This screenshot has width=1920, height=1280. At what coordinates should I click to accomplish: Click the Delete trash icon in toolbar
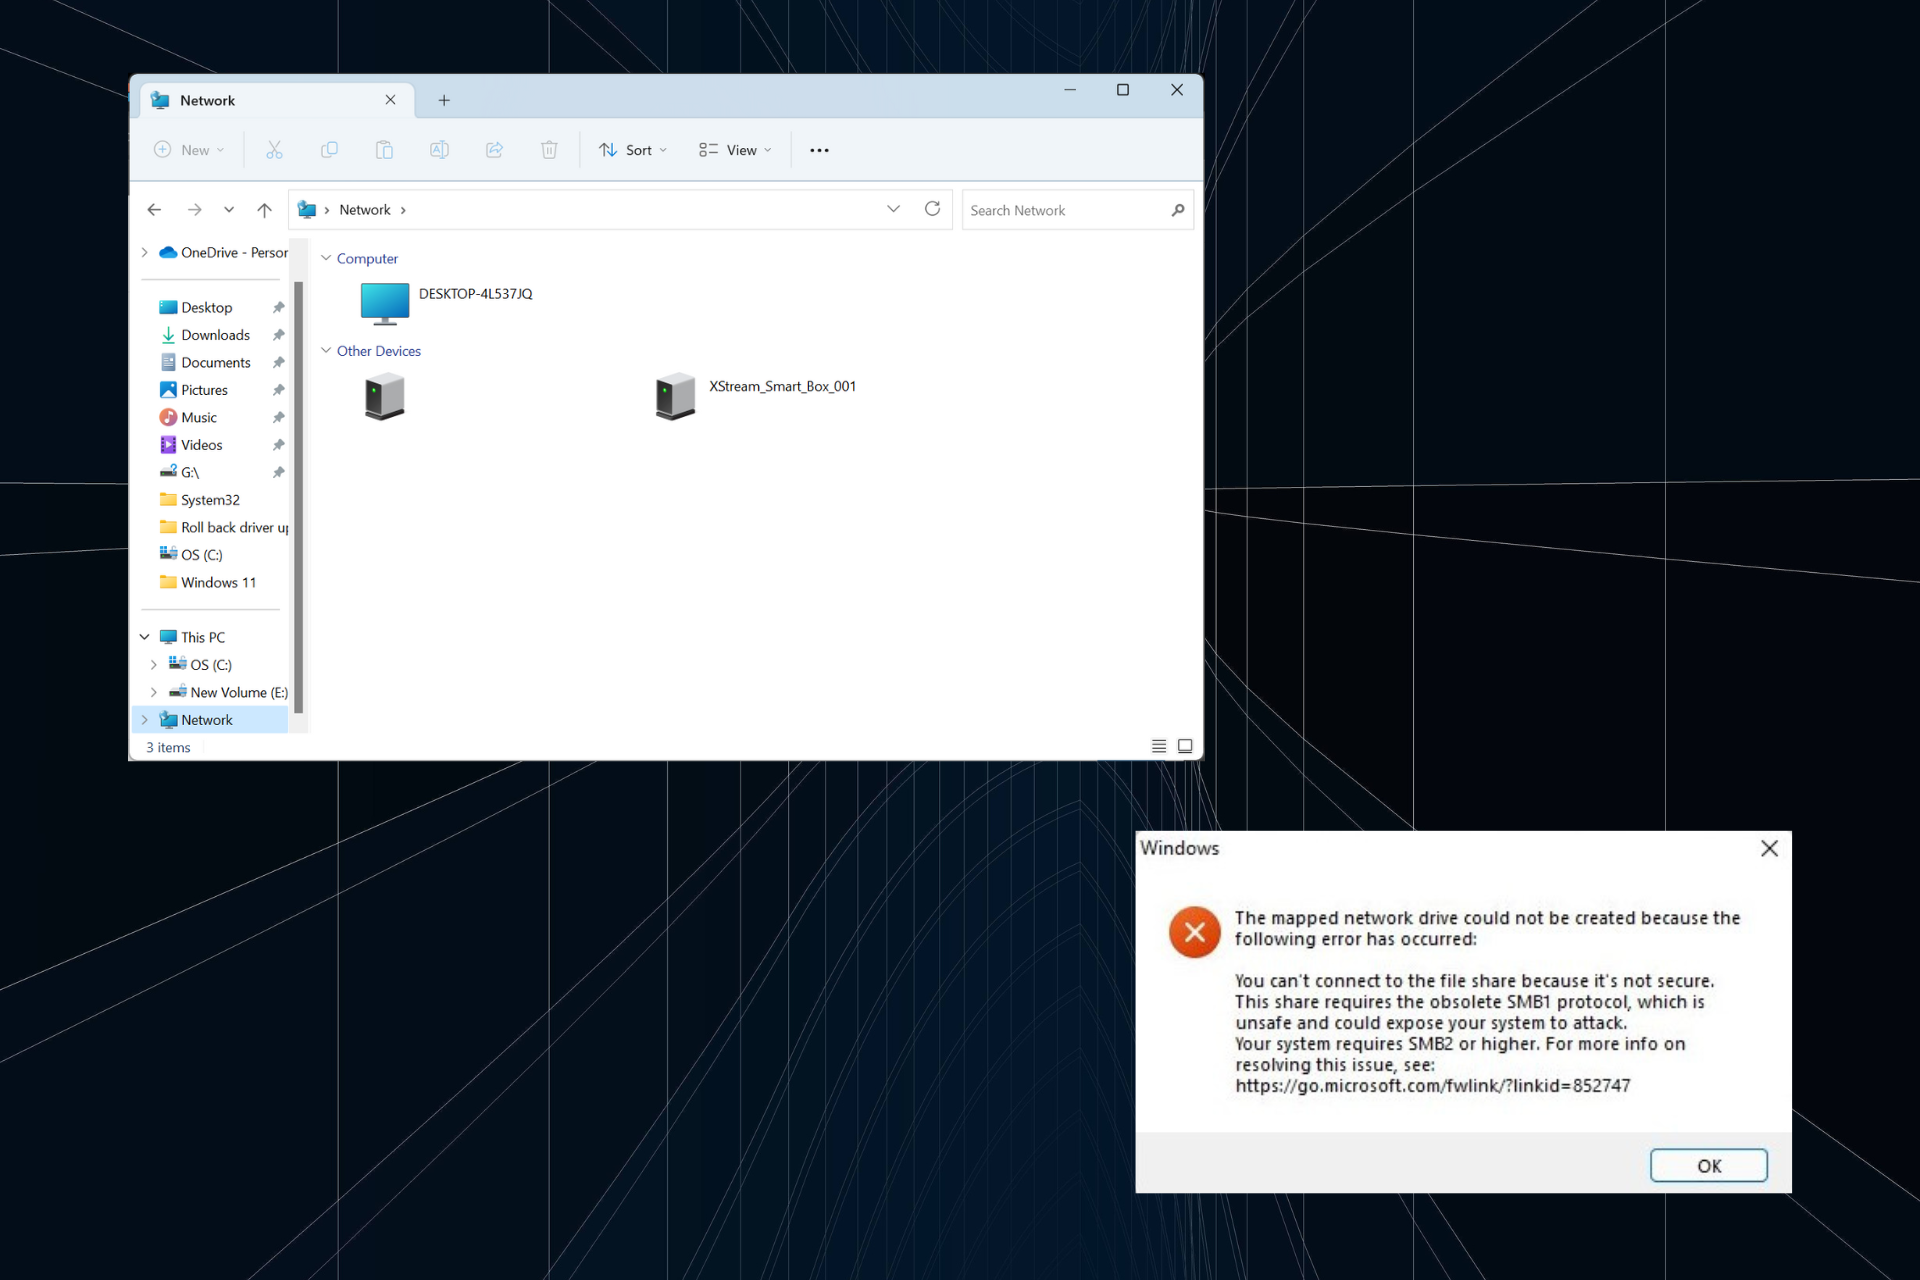(x=549, y=150)
